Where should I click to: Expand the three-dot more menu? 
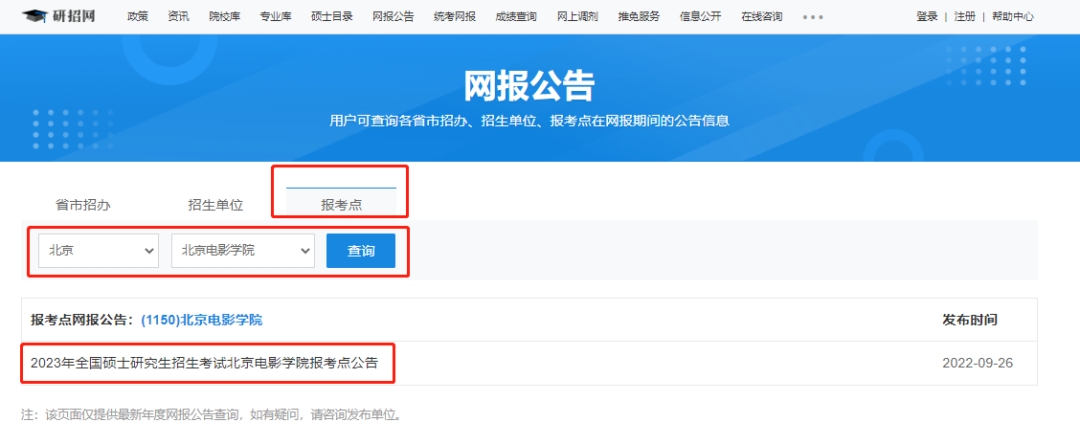click(813, 17)
